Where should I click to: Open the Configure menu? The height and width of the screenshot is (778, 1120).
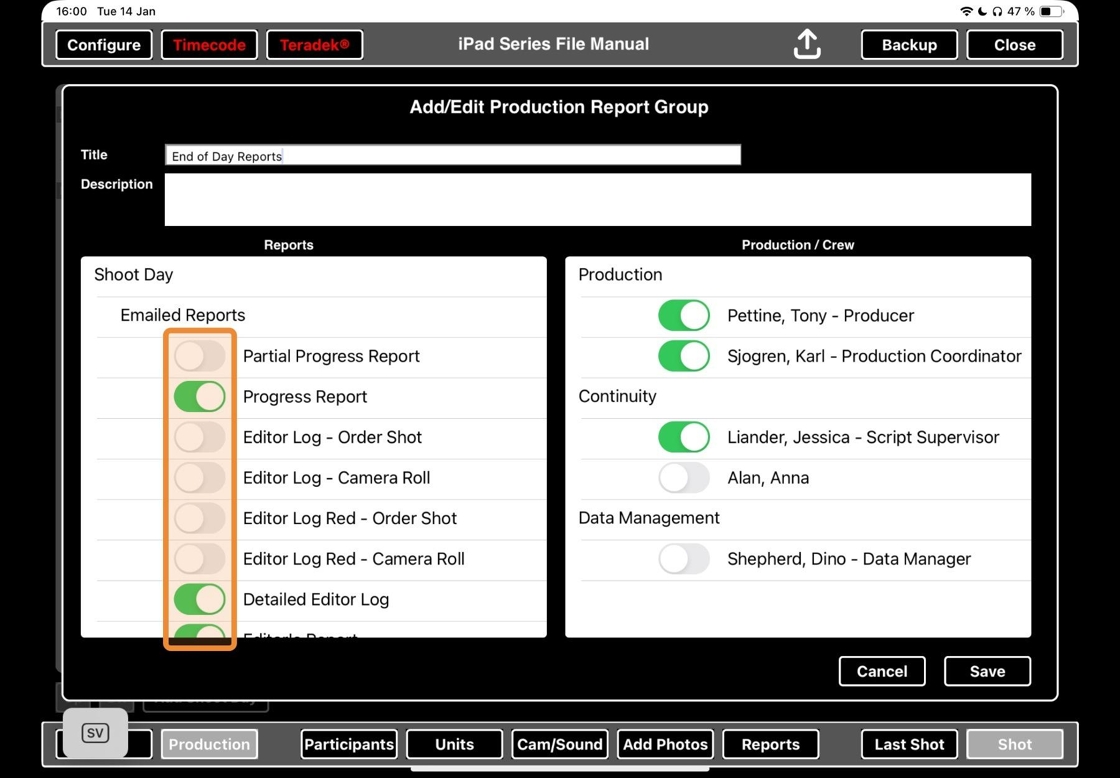tap(104, 45)
